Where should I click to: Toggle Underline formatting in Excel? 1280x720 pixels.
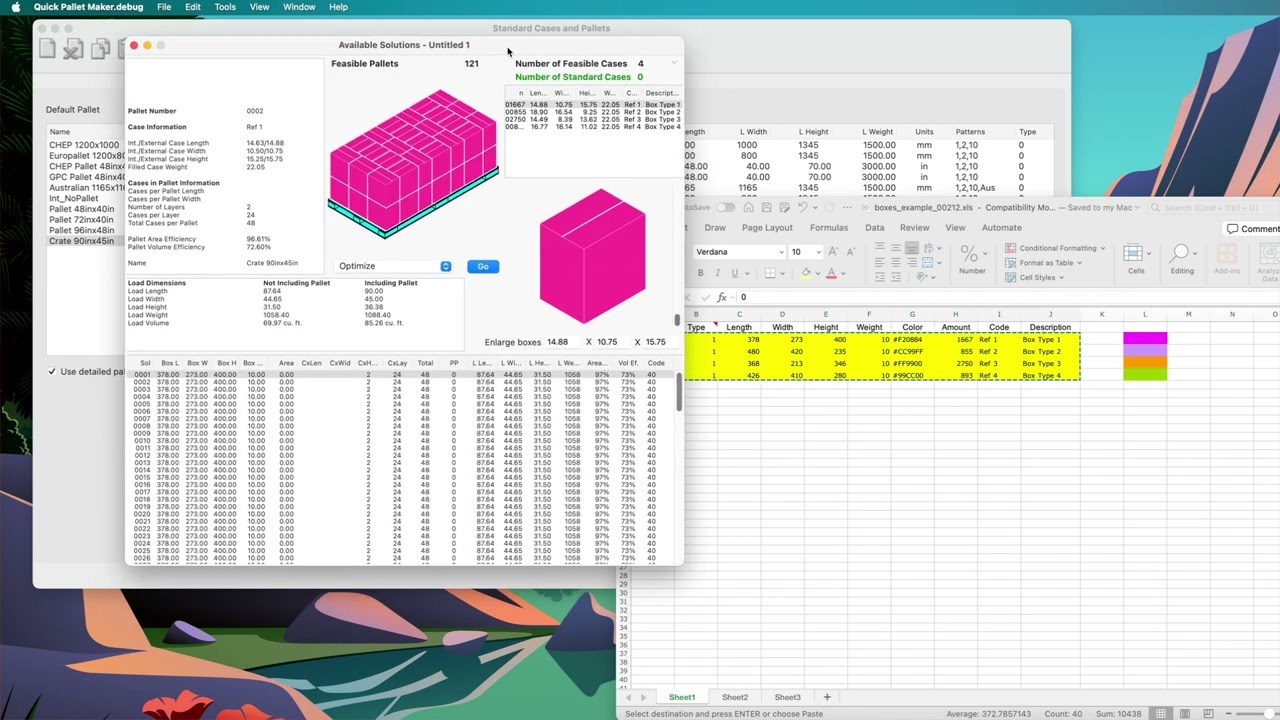click(734, 273)
